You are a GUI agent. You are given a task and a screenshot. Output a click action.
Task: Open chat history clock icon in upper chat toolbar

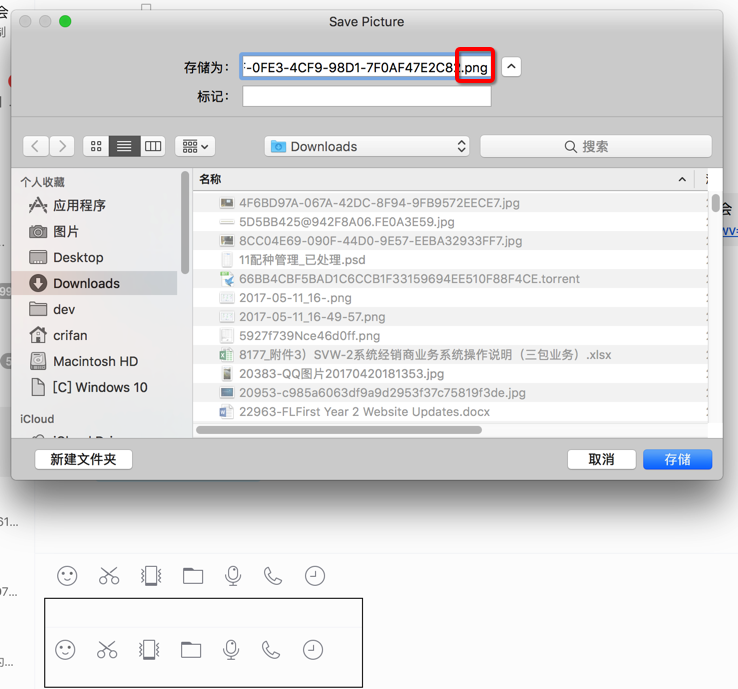(x=315, y=576)
